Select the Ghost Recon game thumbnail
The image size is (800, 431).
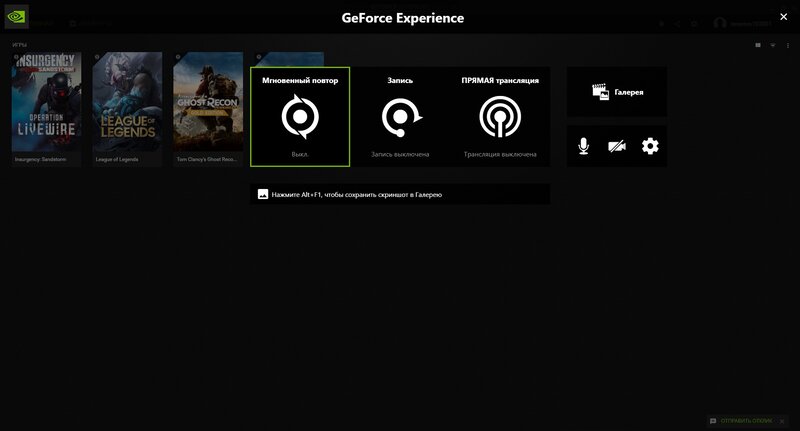click(x=208, y=109)
